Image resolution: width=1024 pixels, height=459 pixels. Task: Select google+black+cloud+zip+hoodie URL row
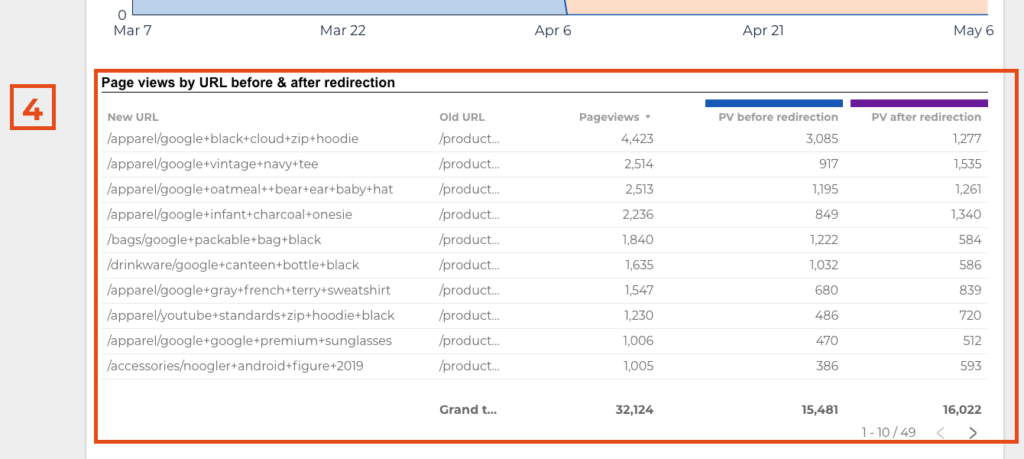coord(545,139)
